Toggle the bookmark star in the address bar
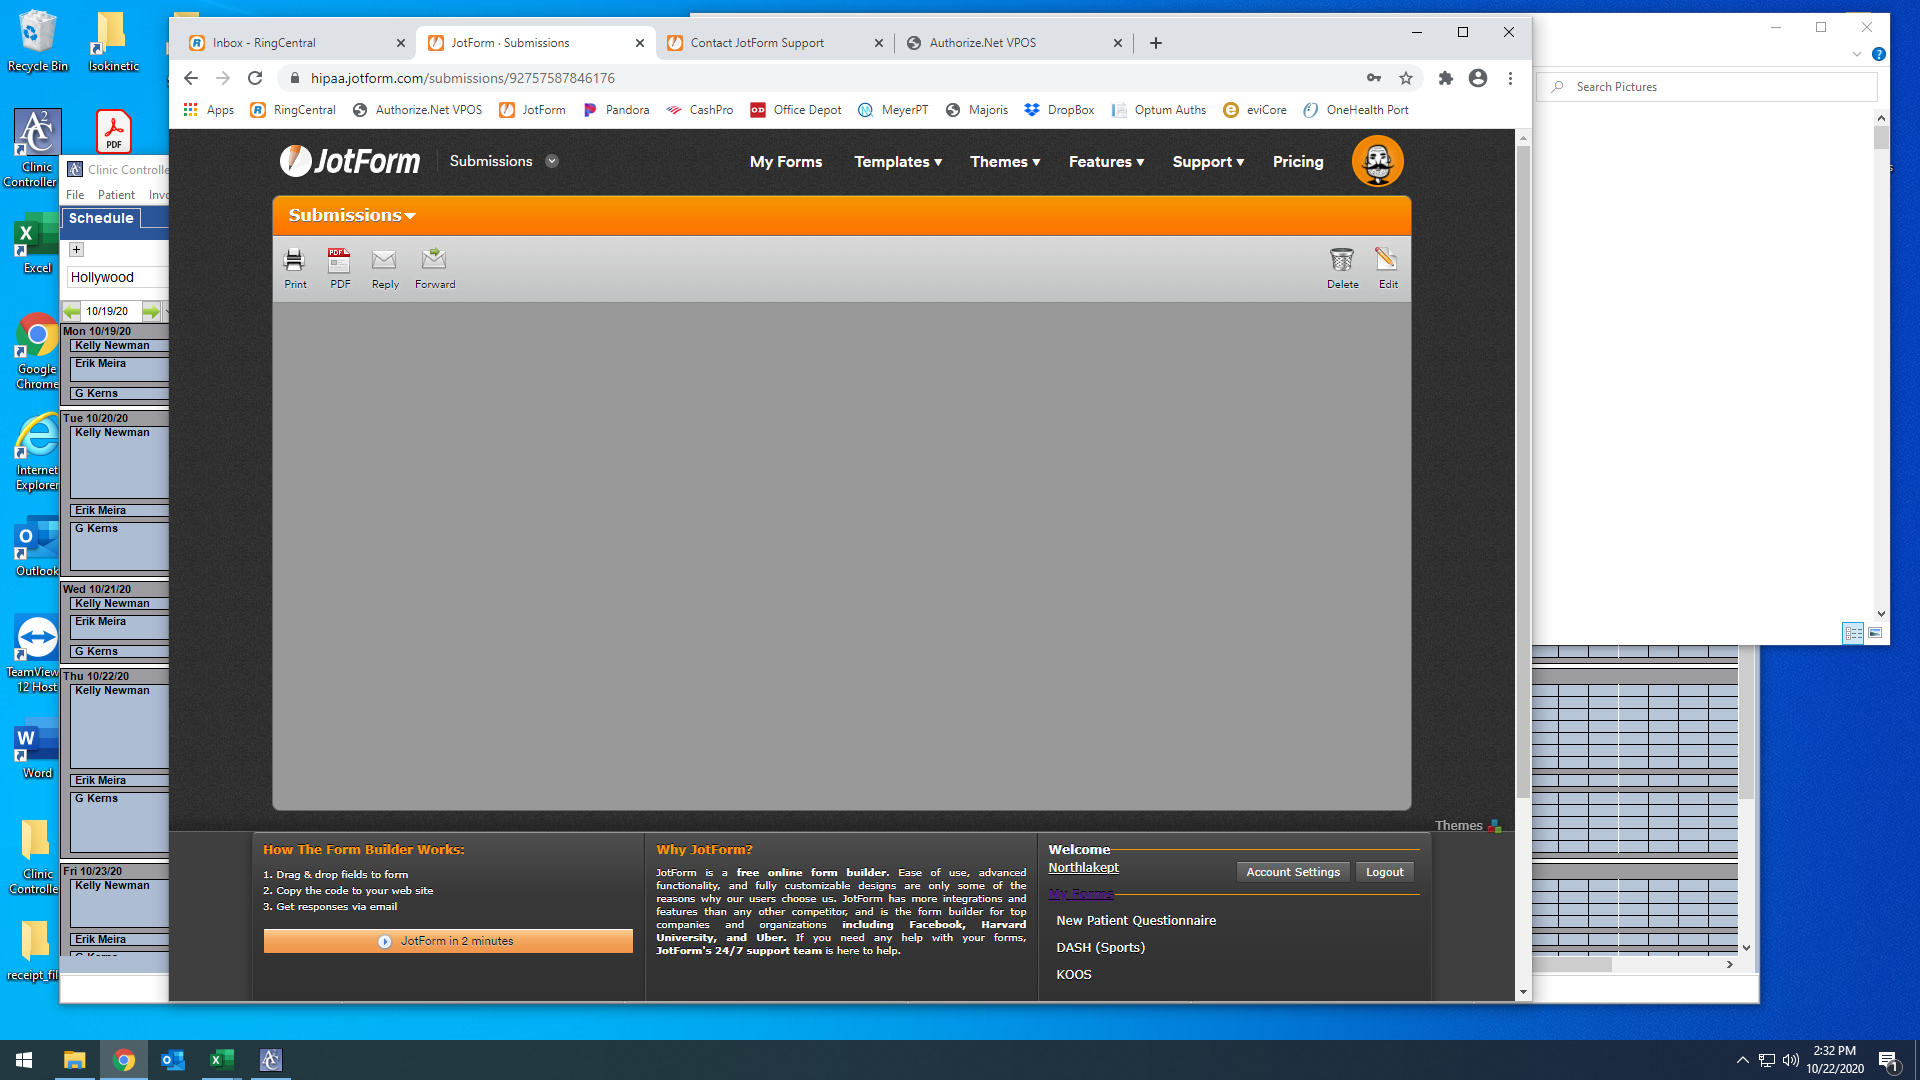Viewport: 1920px width, 1080px height. pyautogui.click(x=1405, y=77)
